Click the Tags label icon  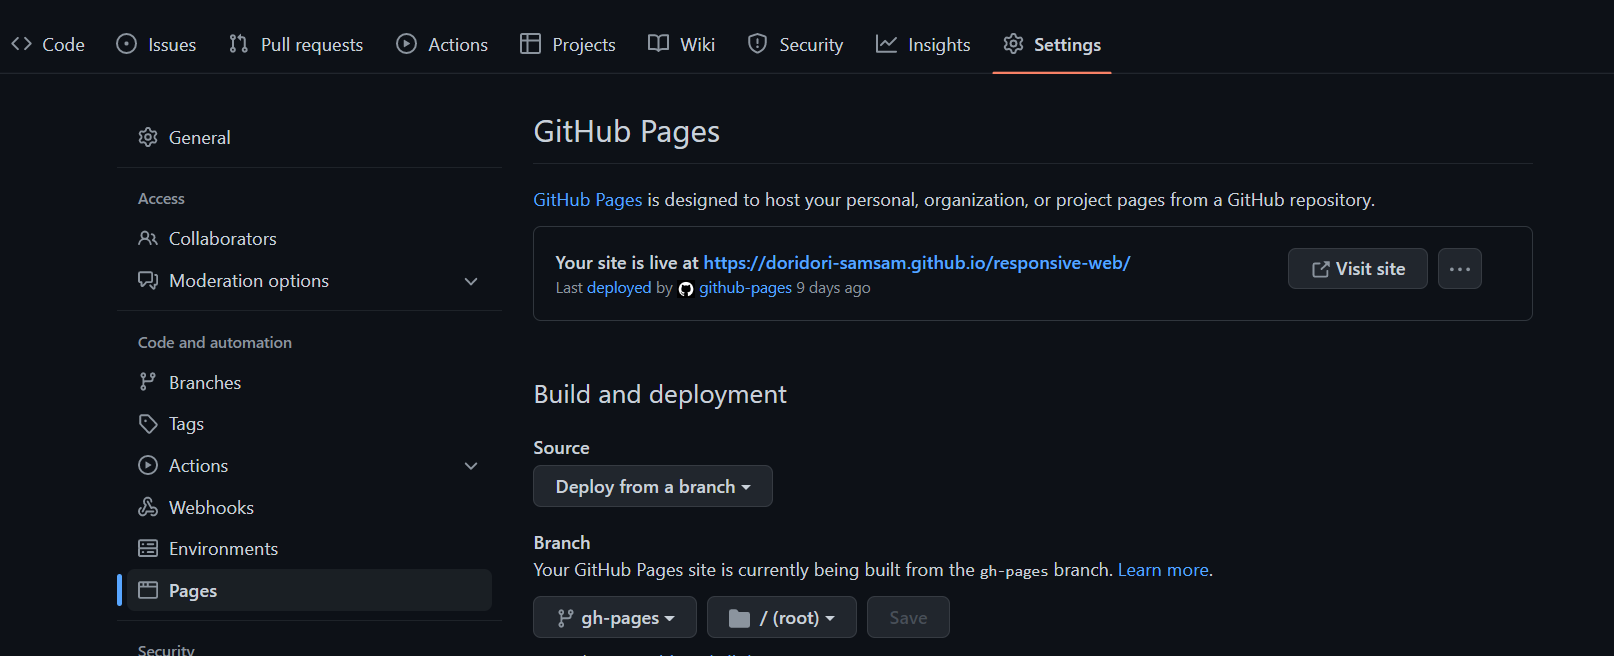tap(148, 424)
